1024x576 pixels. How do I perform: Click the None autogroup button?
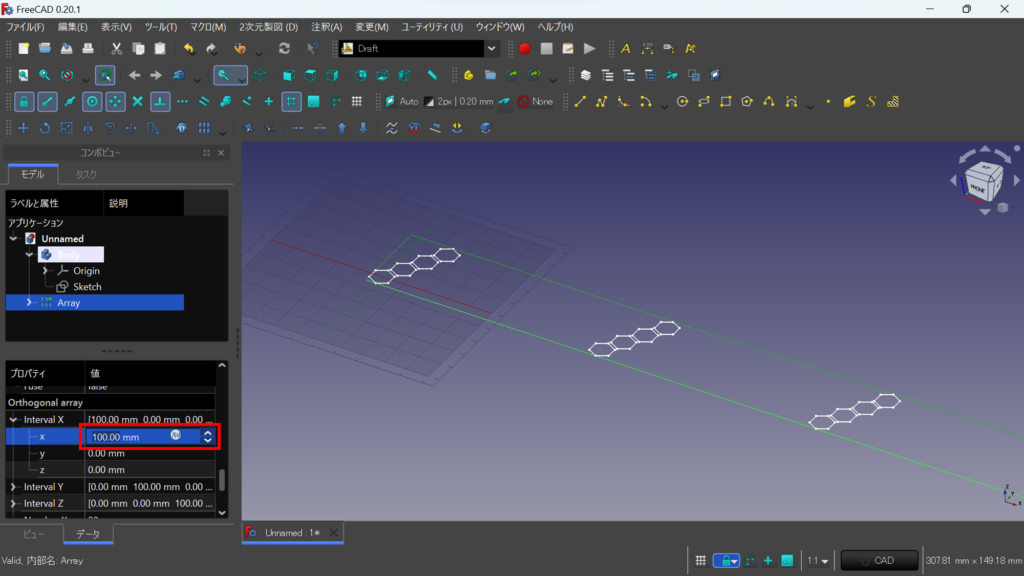click(536, 101)
